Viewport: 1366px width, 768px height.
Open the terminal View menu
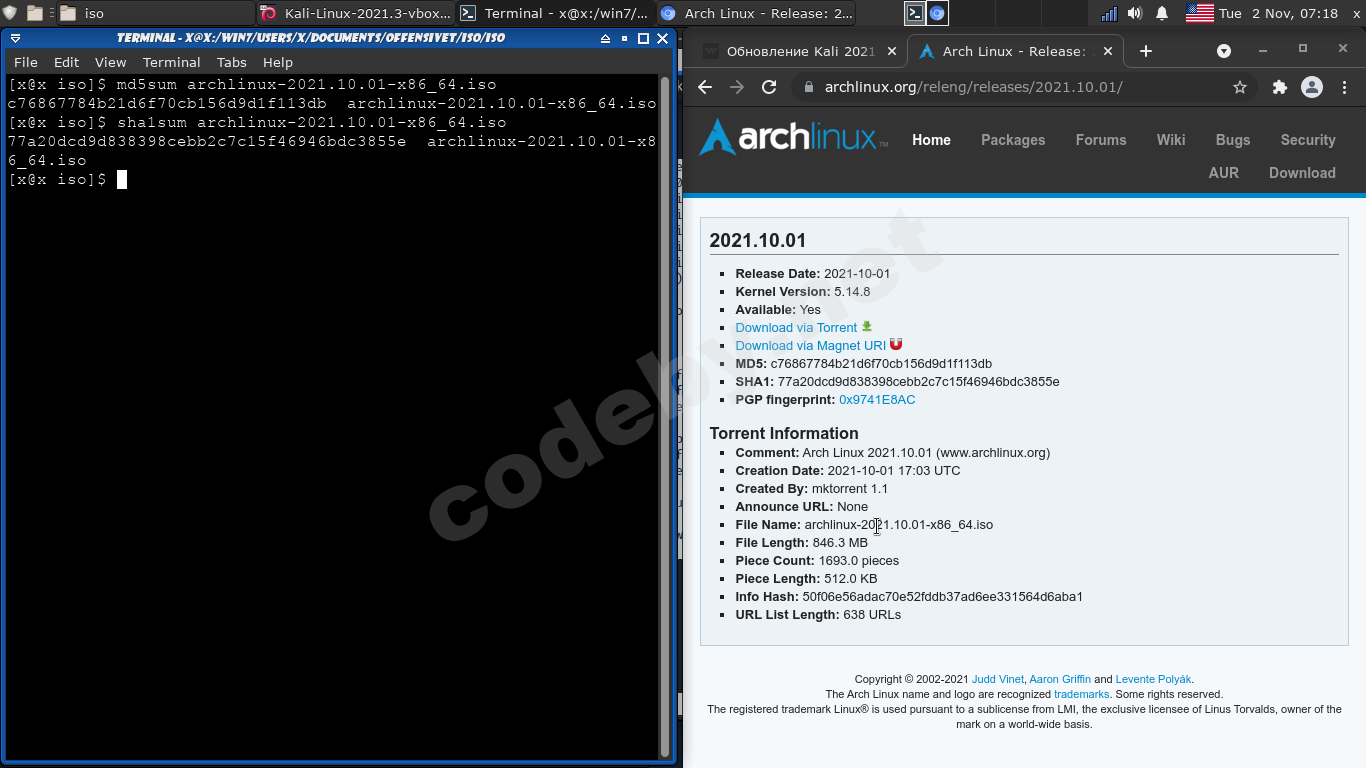coord(110,62)
